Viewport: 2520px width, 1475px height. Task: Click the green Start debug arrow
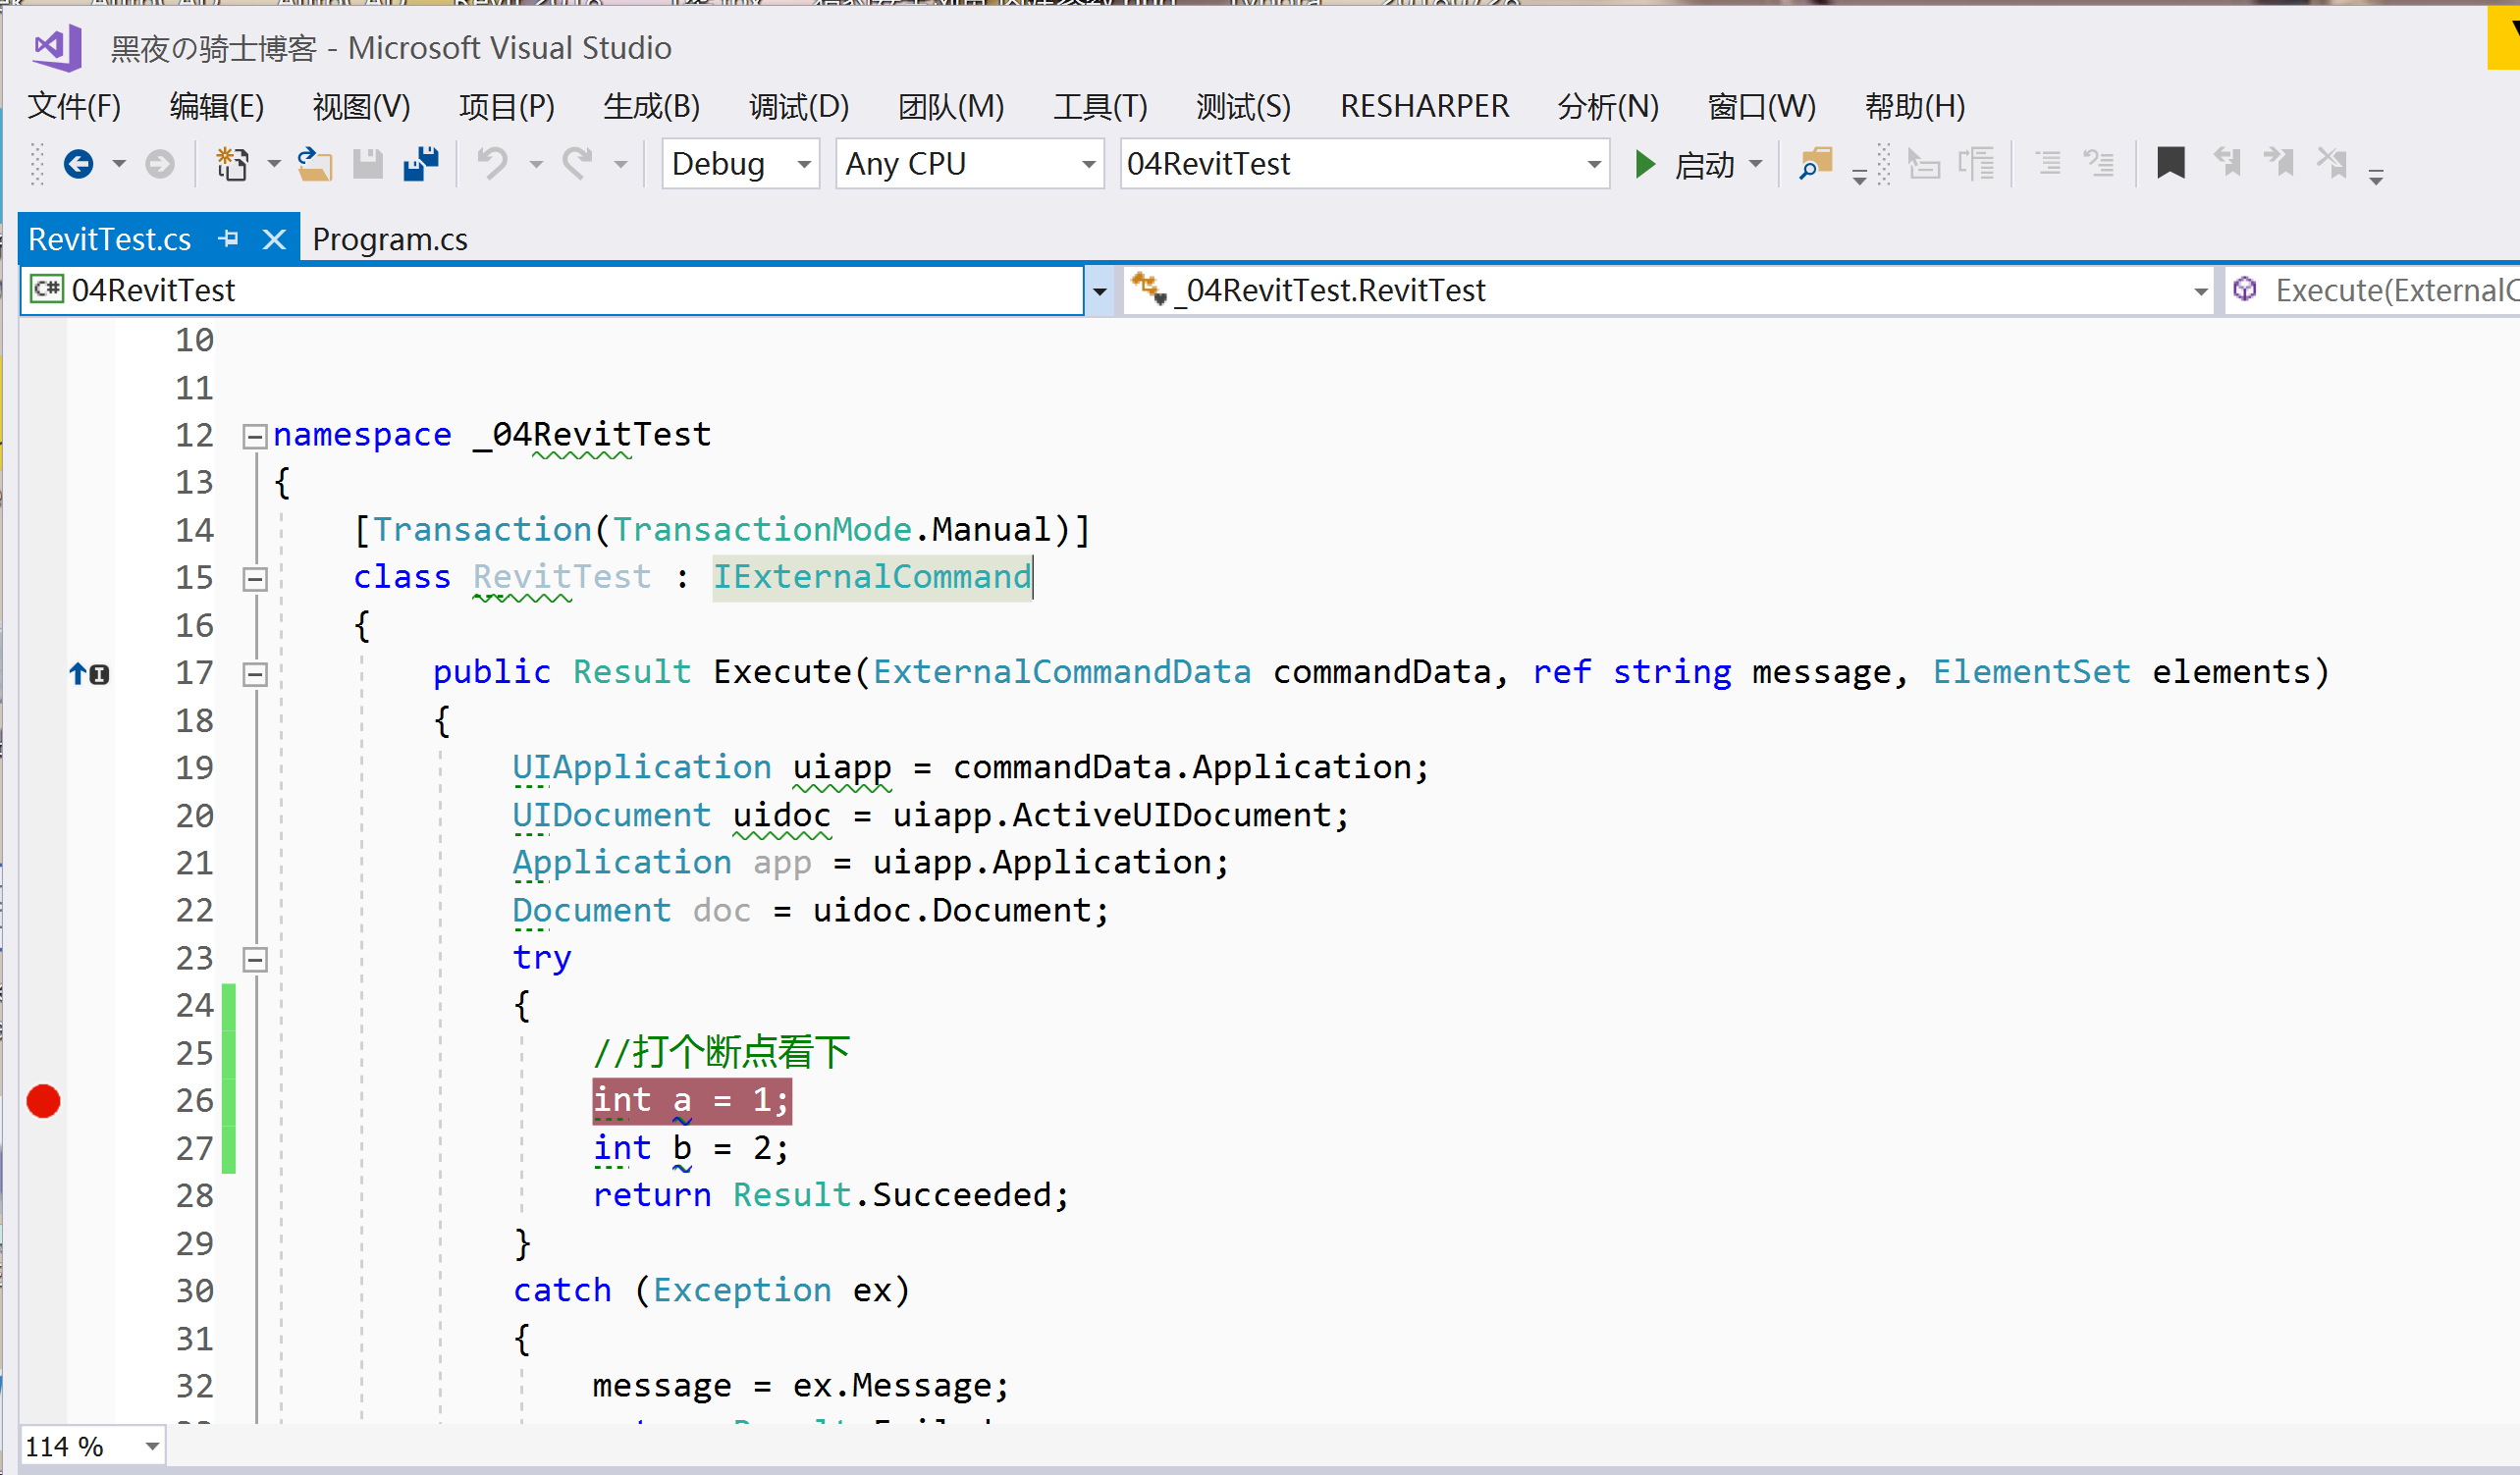1645,163
